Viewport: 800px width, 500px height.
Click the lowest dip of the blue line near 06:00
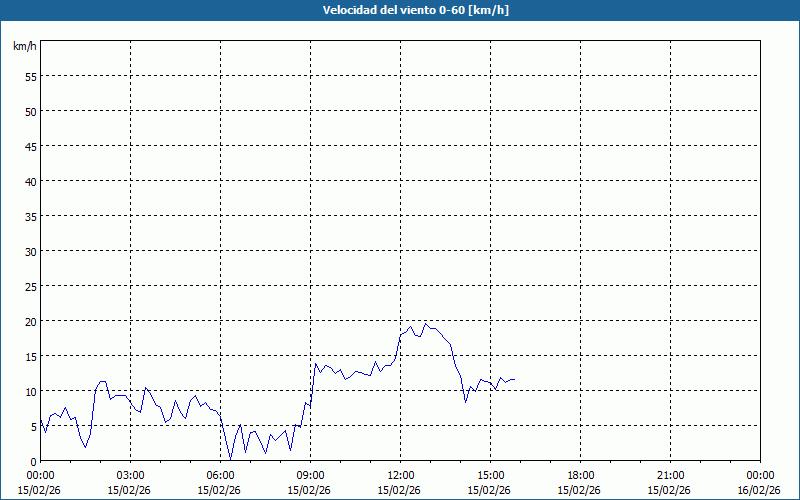[x=230, y=458]
